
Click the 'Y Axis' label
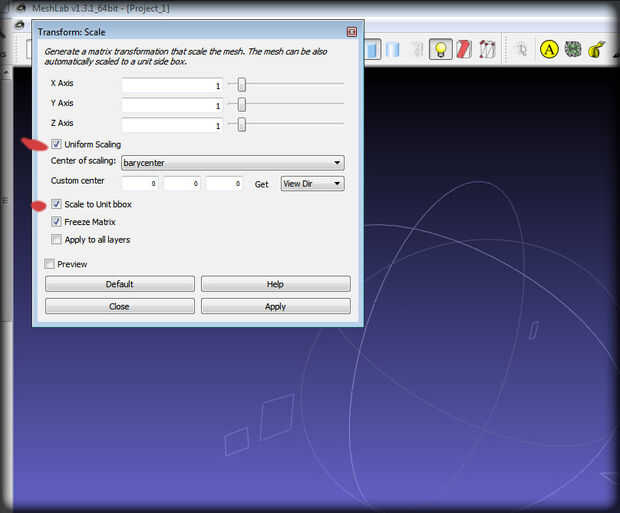[x=62, y=103]
